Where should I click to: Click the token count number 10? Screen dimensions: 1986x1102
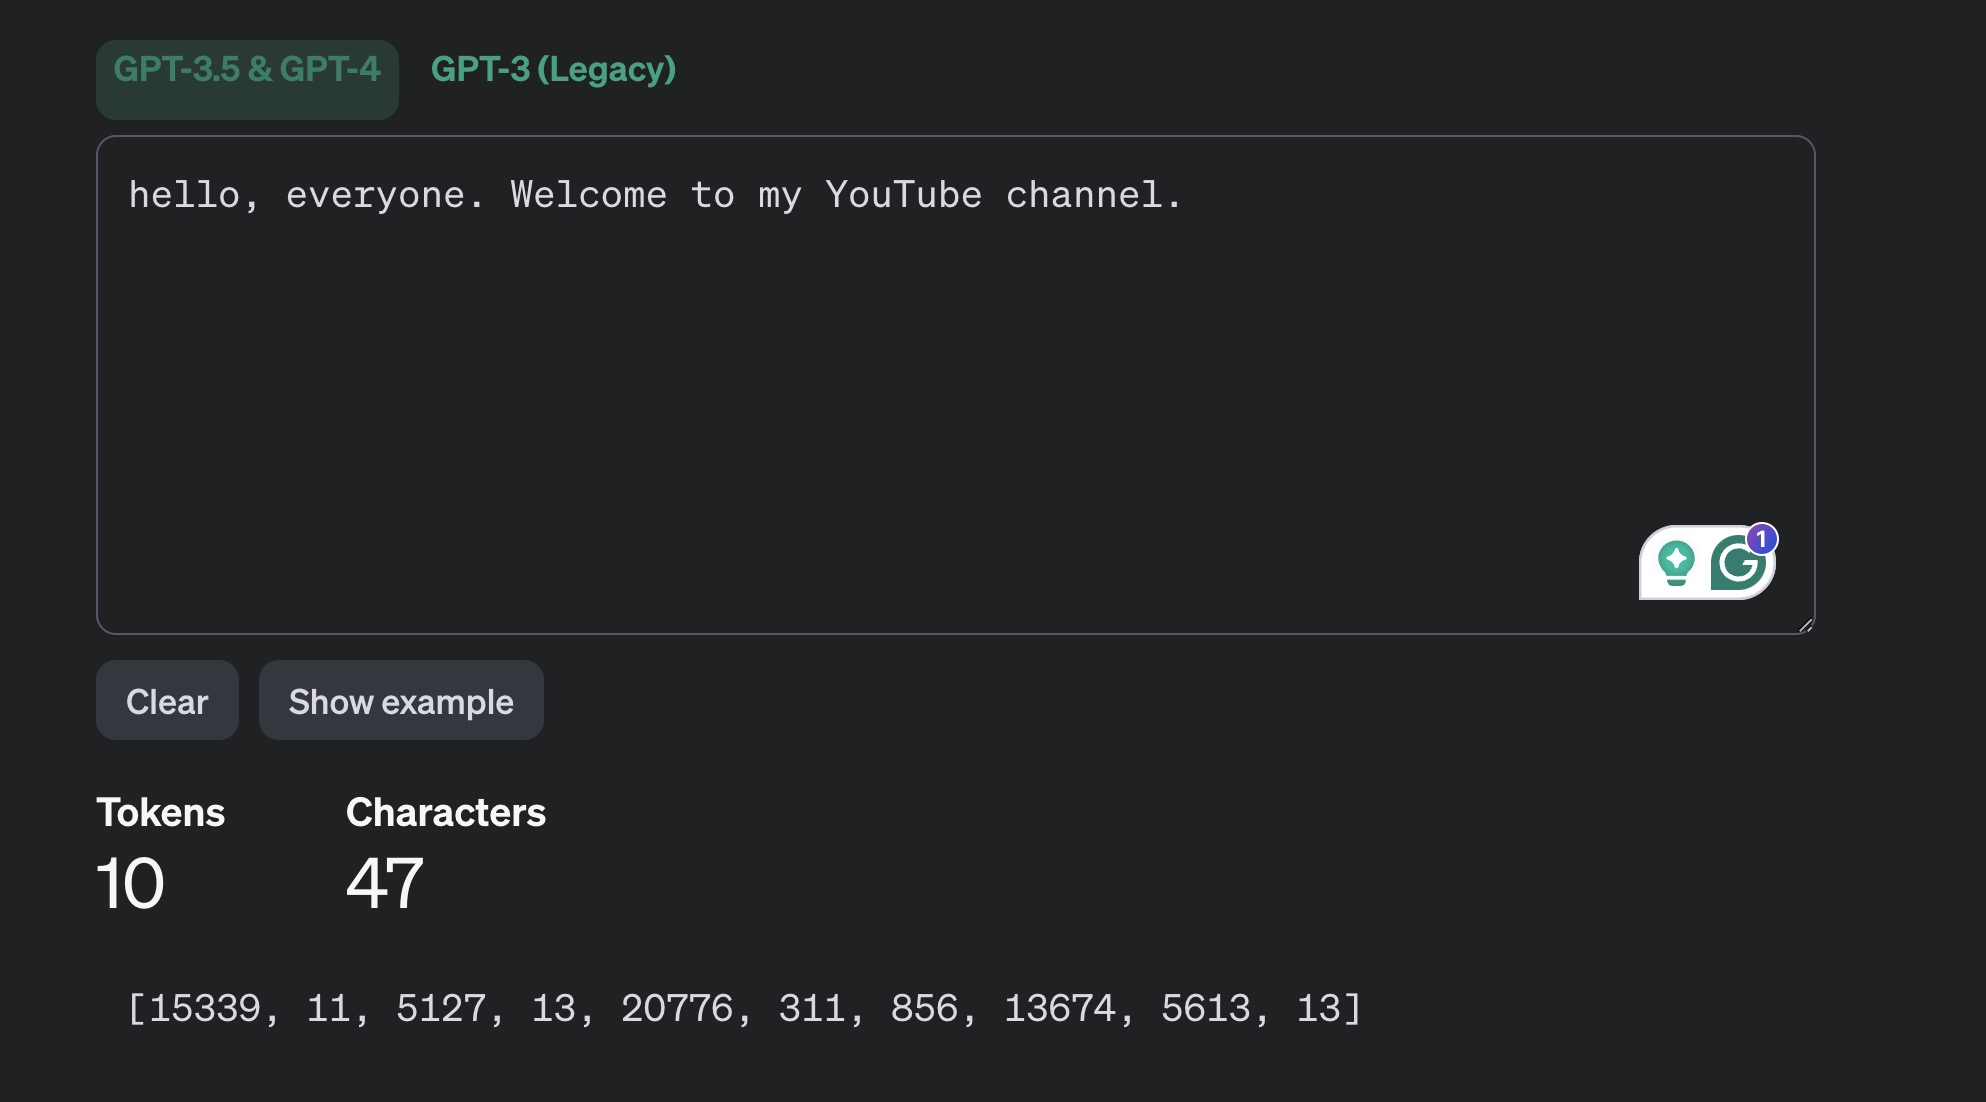pyautogui.click(x=130, y=884)
